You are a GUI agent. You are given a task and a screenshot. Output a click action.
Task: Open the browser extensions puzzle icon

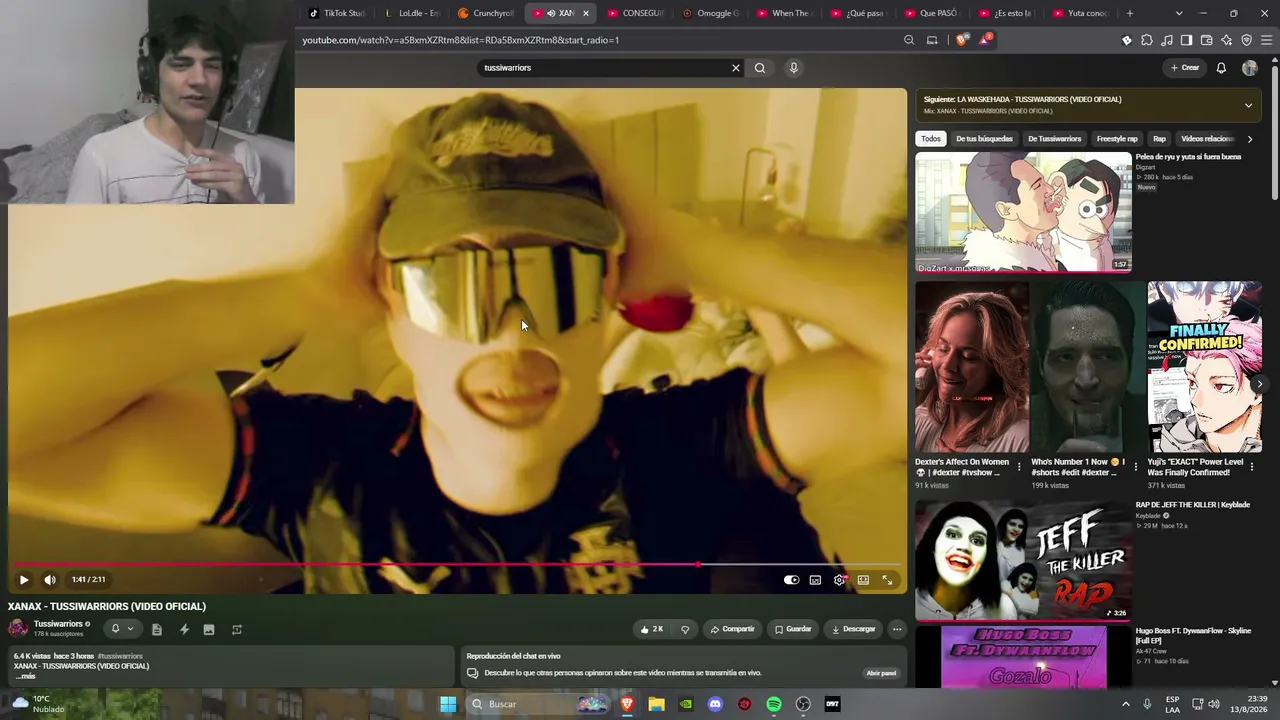coord(1147,40)
